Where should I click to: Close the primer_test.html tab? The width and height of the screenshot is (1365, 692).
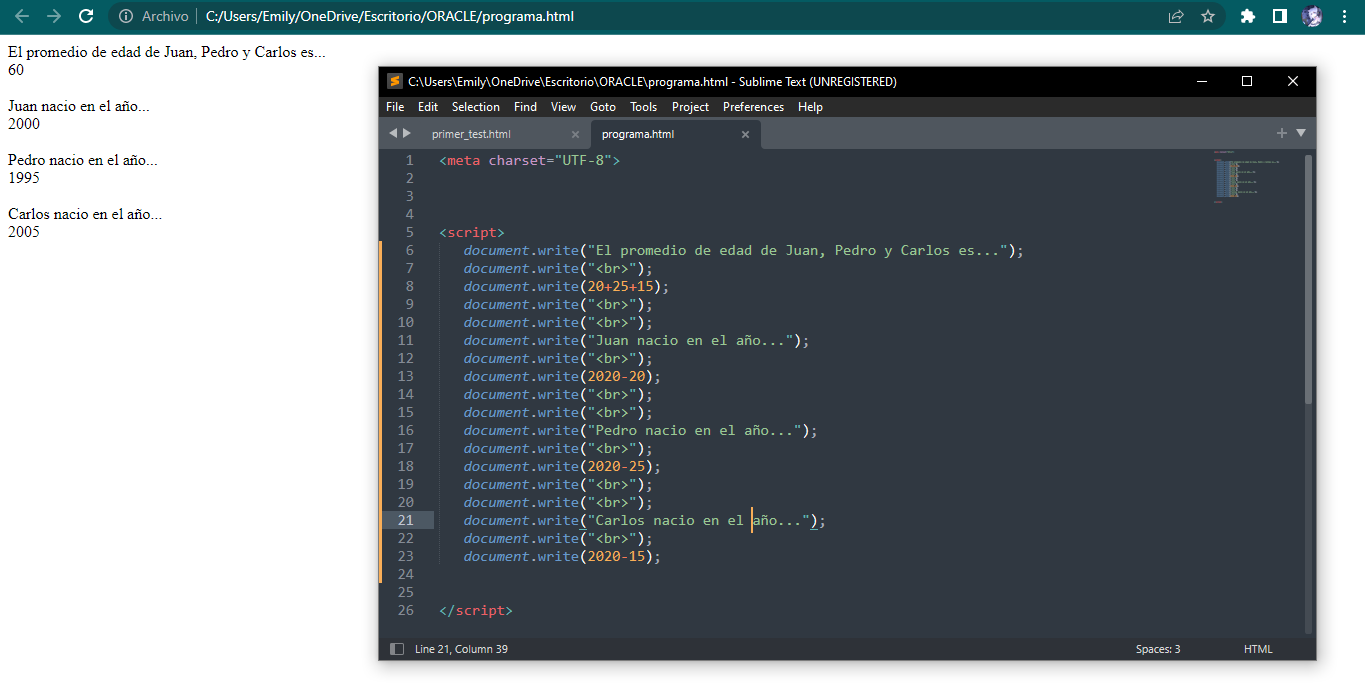coord(575,134)
